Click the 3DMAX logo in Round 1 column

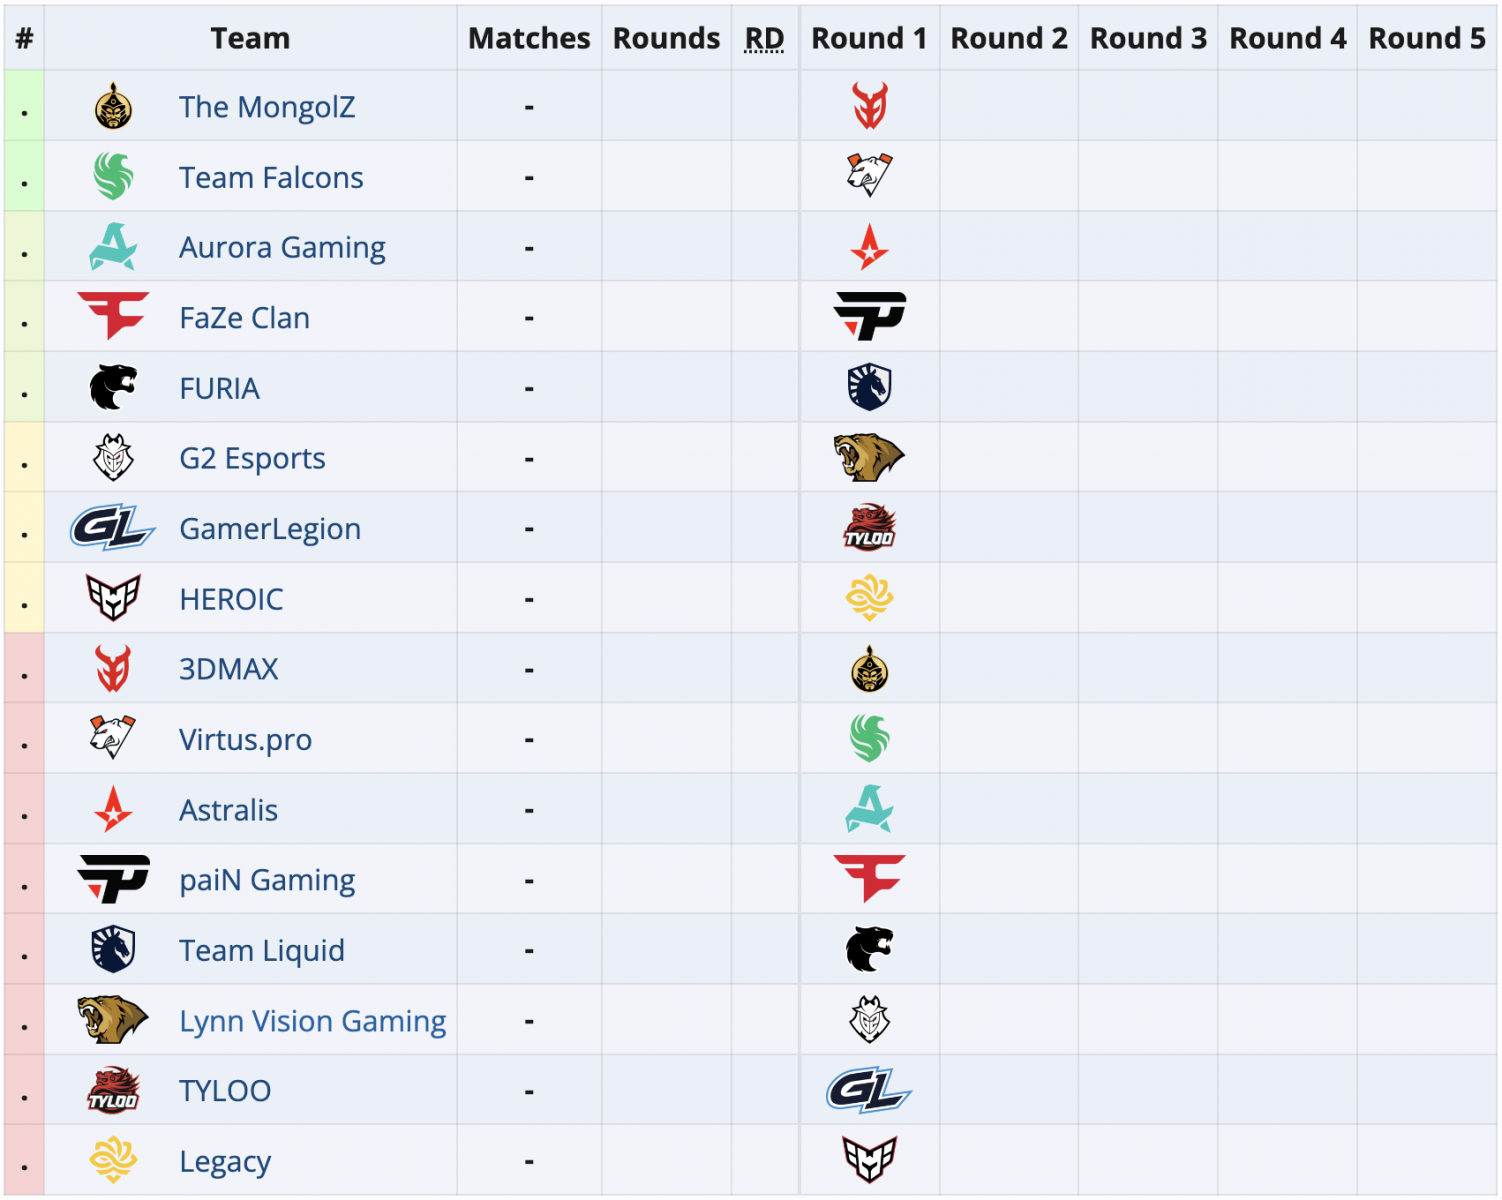pos(869,106)
